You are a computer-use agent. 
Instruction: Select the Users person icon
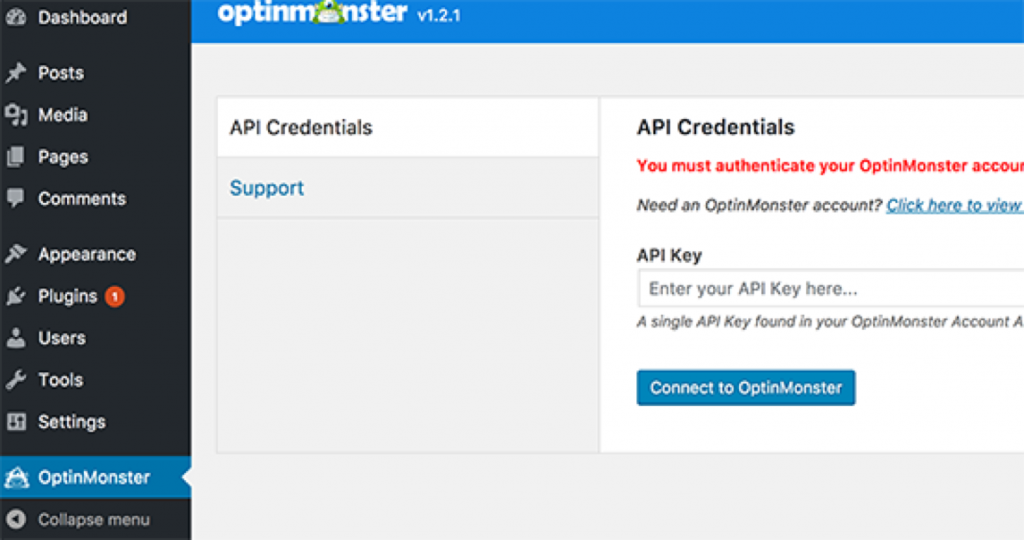click(16, 338)
